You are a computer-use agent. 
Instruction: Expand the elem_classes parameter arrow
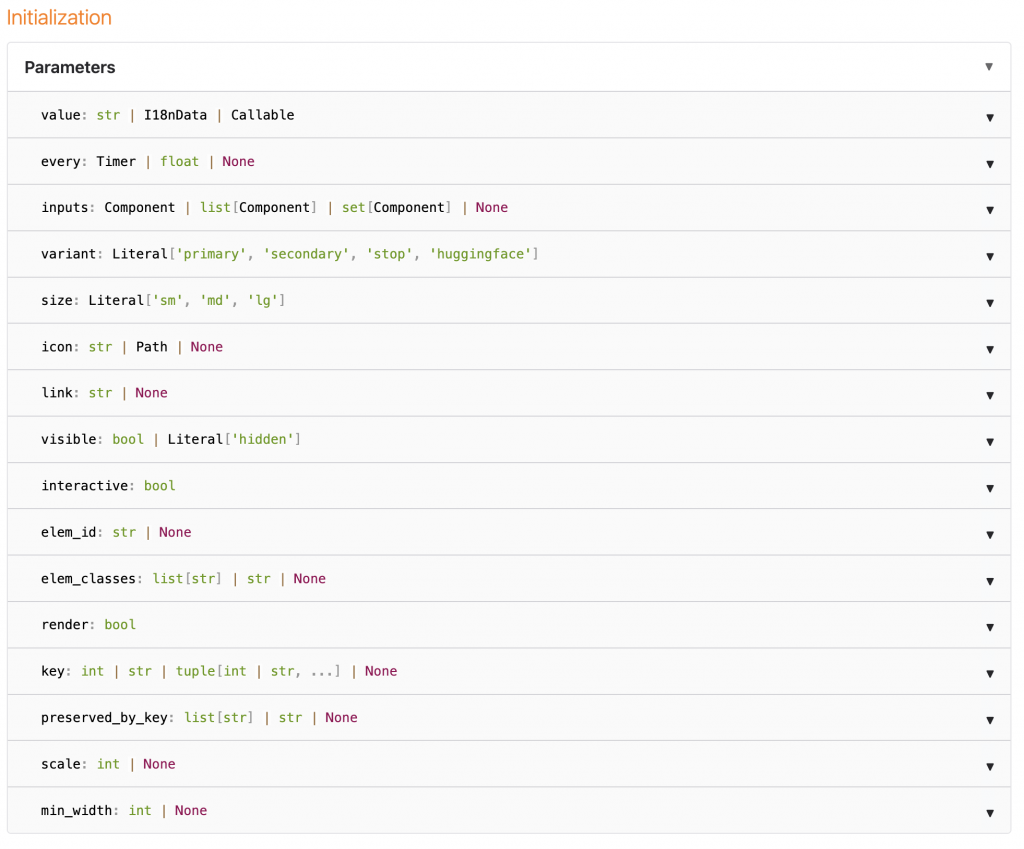[990, 581]
